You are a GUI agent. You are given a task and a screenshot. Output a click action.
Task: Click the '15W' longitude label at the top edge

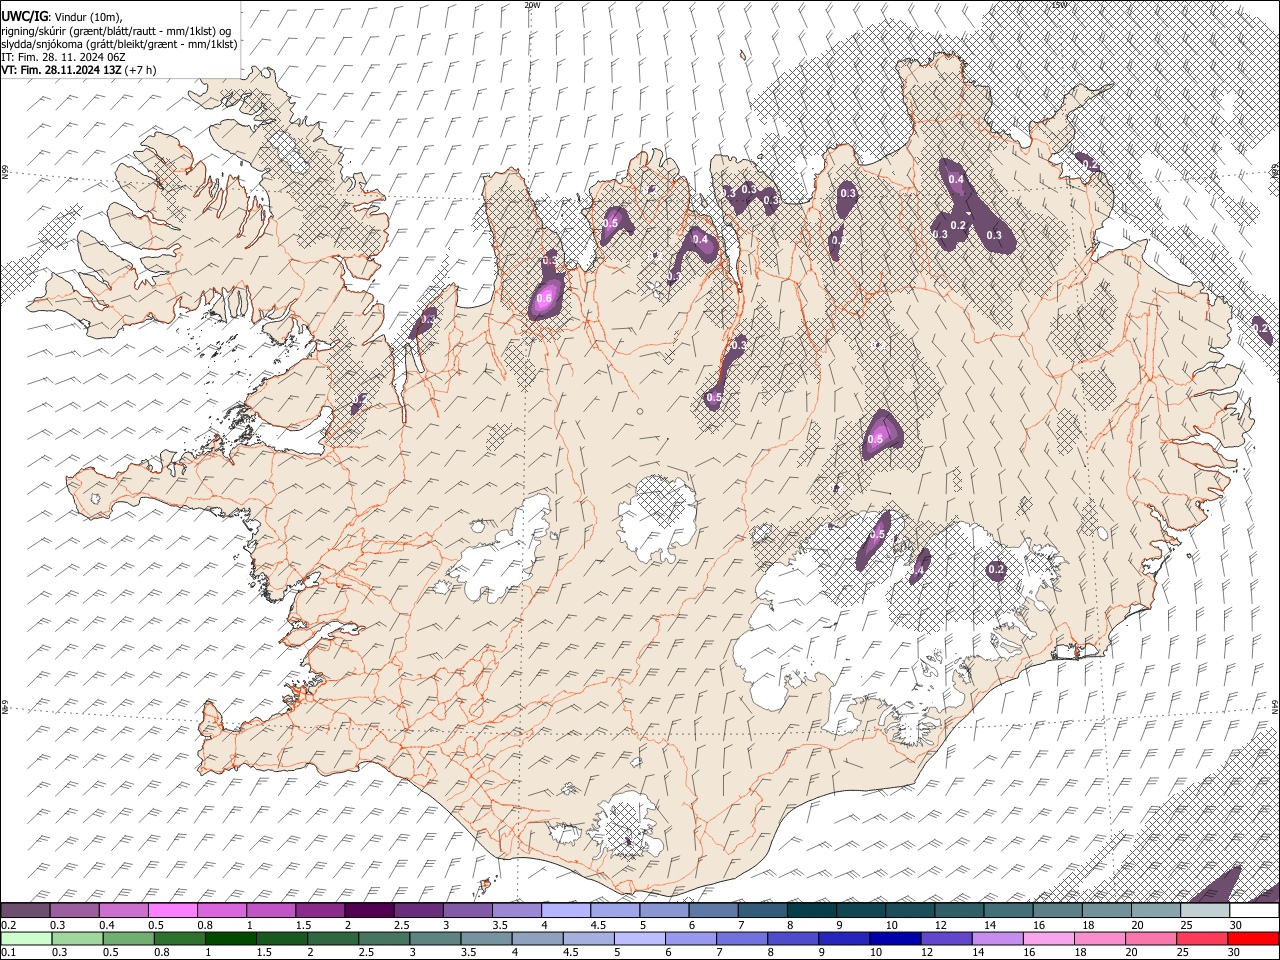tap(1060, 5)
